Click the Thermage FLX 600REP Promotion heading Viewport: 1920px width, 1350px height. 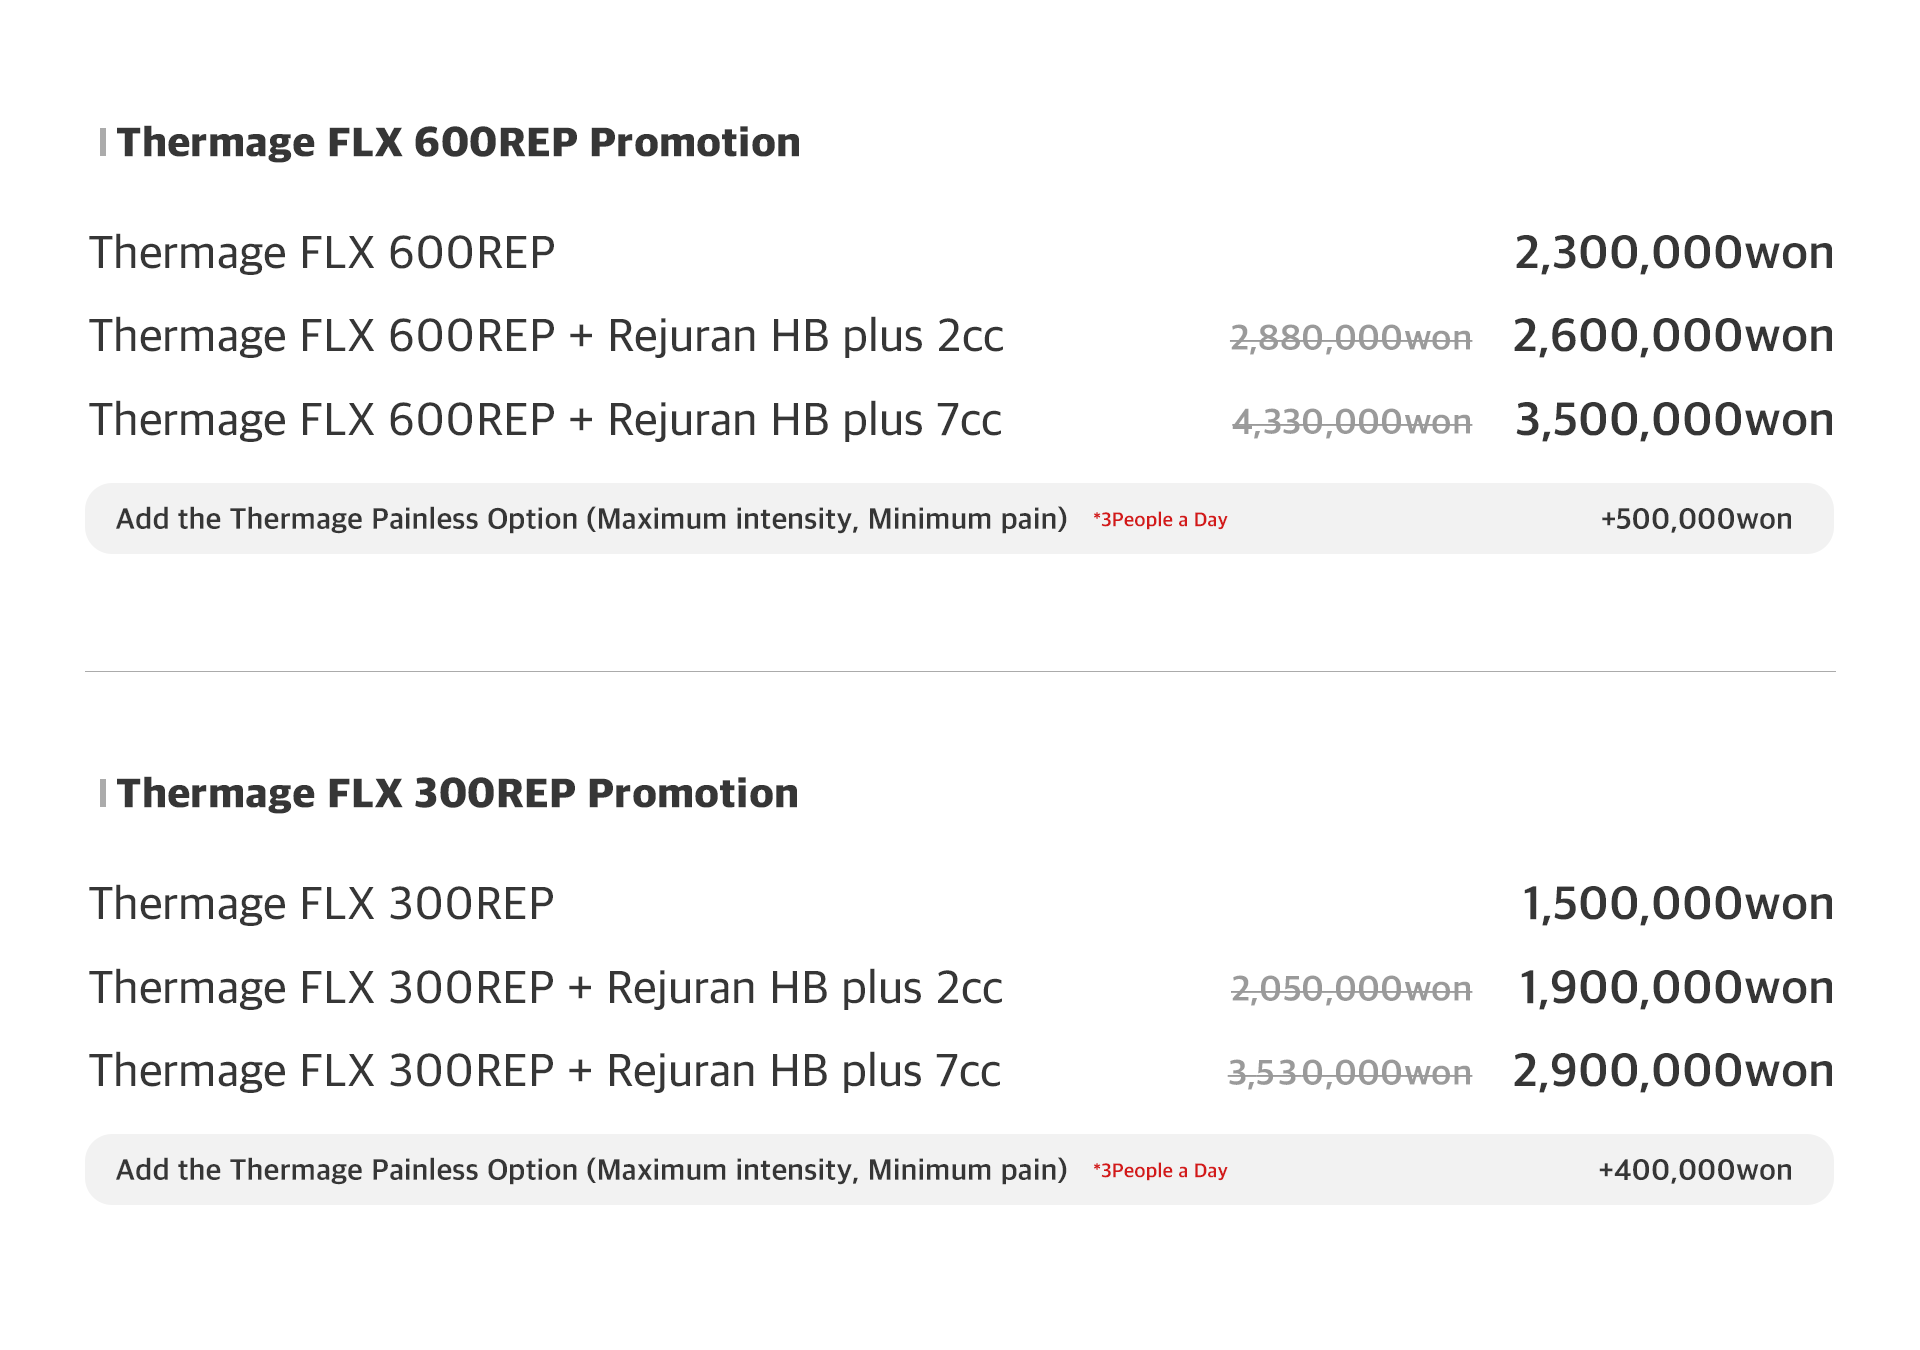pyautogui.click(x=458, y=143)
